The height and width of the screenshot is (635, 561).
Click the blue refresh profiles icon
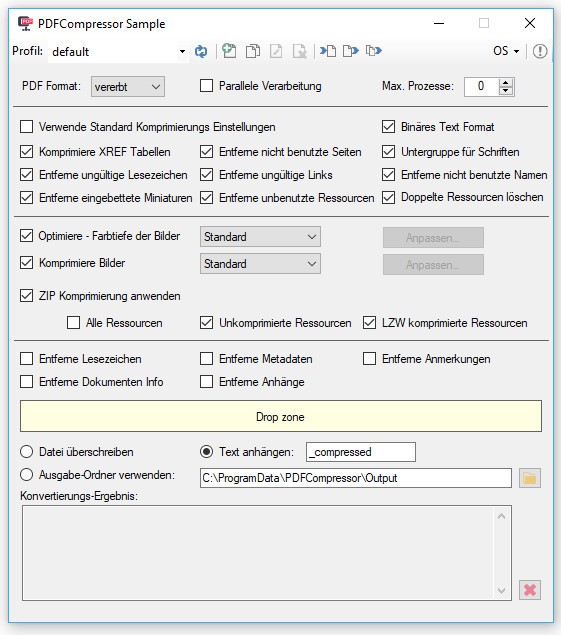201,51
